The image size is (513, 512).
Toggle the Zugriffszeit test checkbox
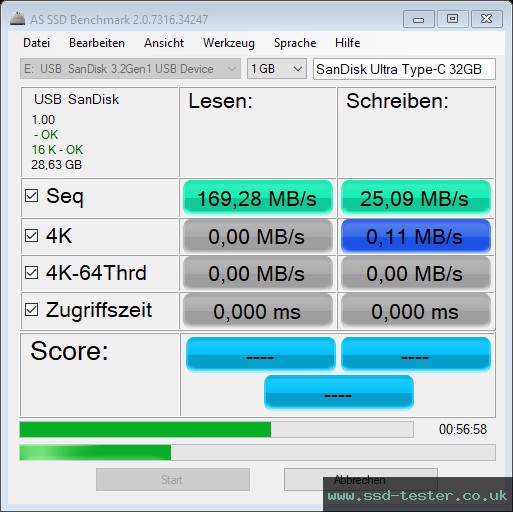pos(31,309)
